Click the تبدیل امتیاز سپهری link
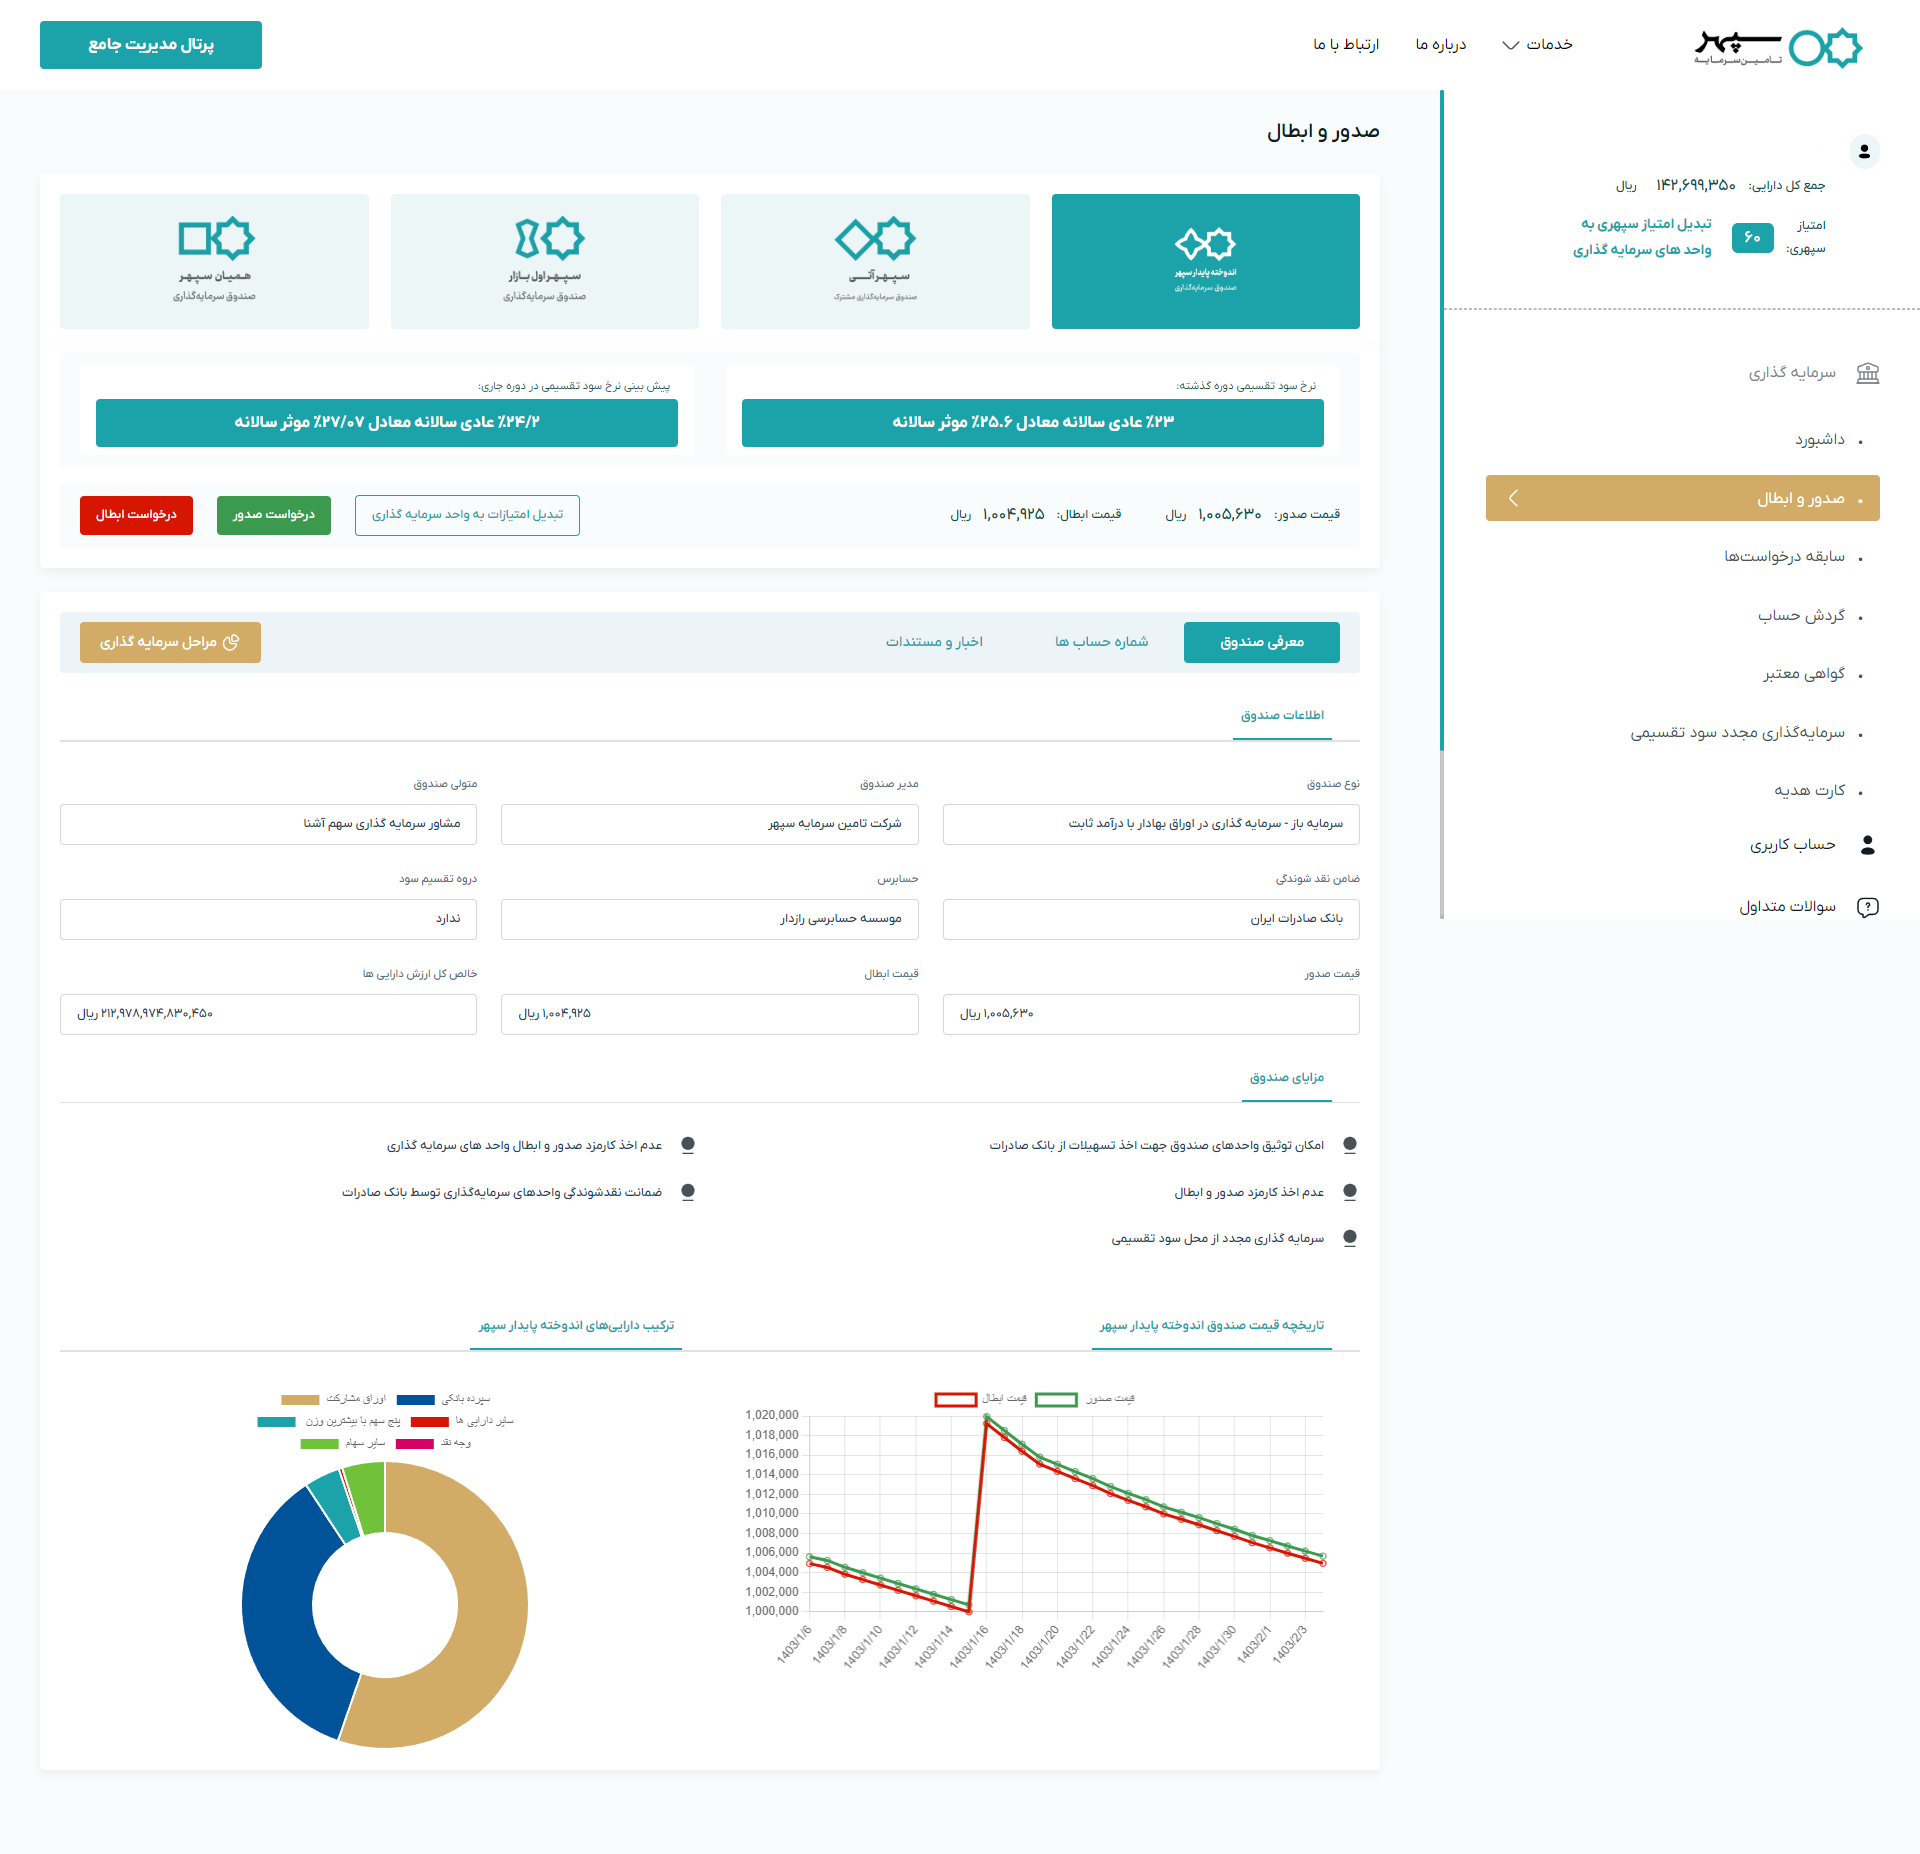This screenshot has height=1854, width=1920. point(1642,237)
